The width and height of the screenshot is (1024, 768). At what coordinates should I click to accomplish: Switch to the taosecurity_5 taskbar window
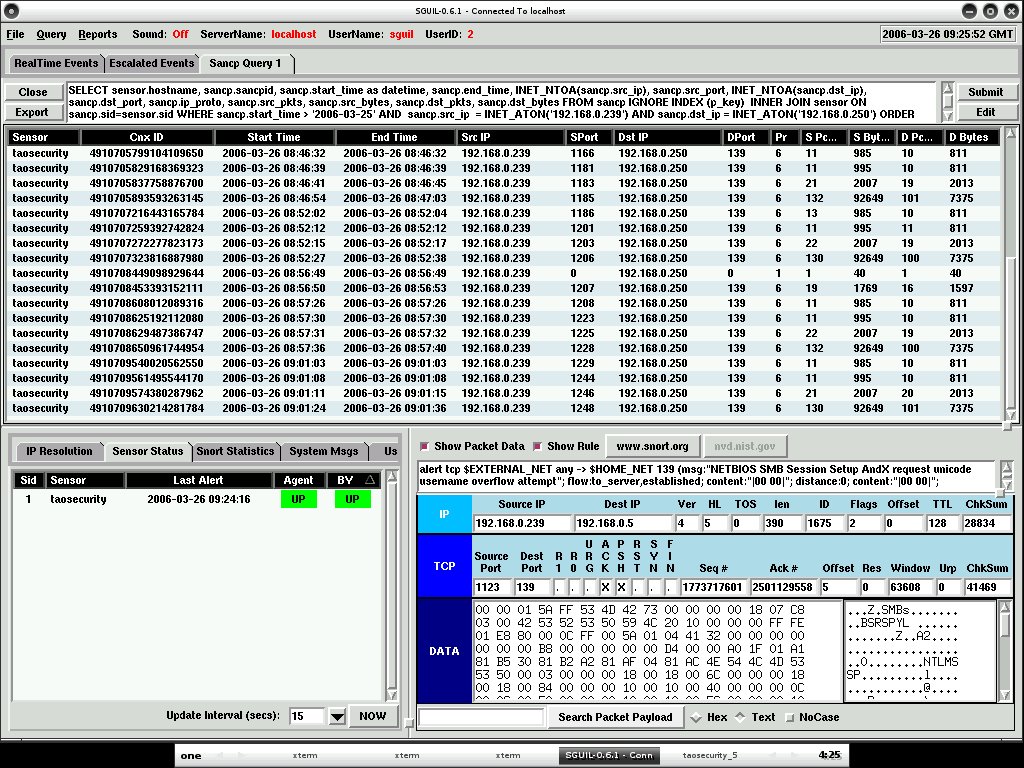pyautogui.click(x=709, y=756)
